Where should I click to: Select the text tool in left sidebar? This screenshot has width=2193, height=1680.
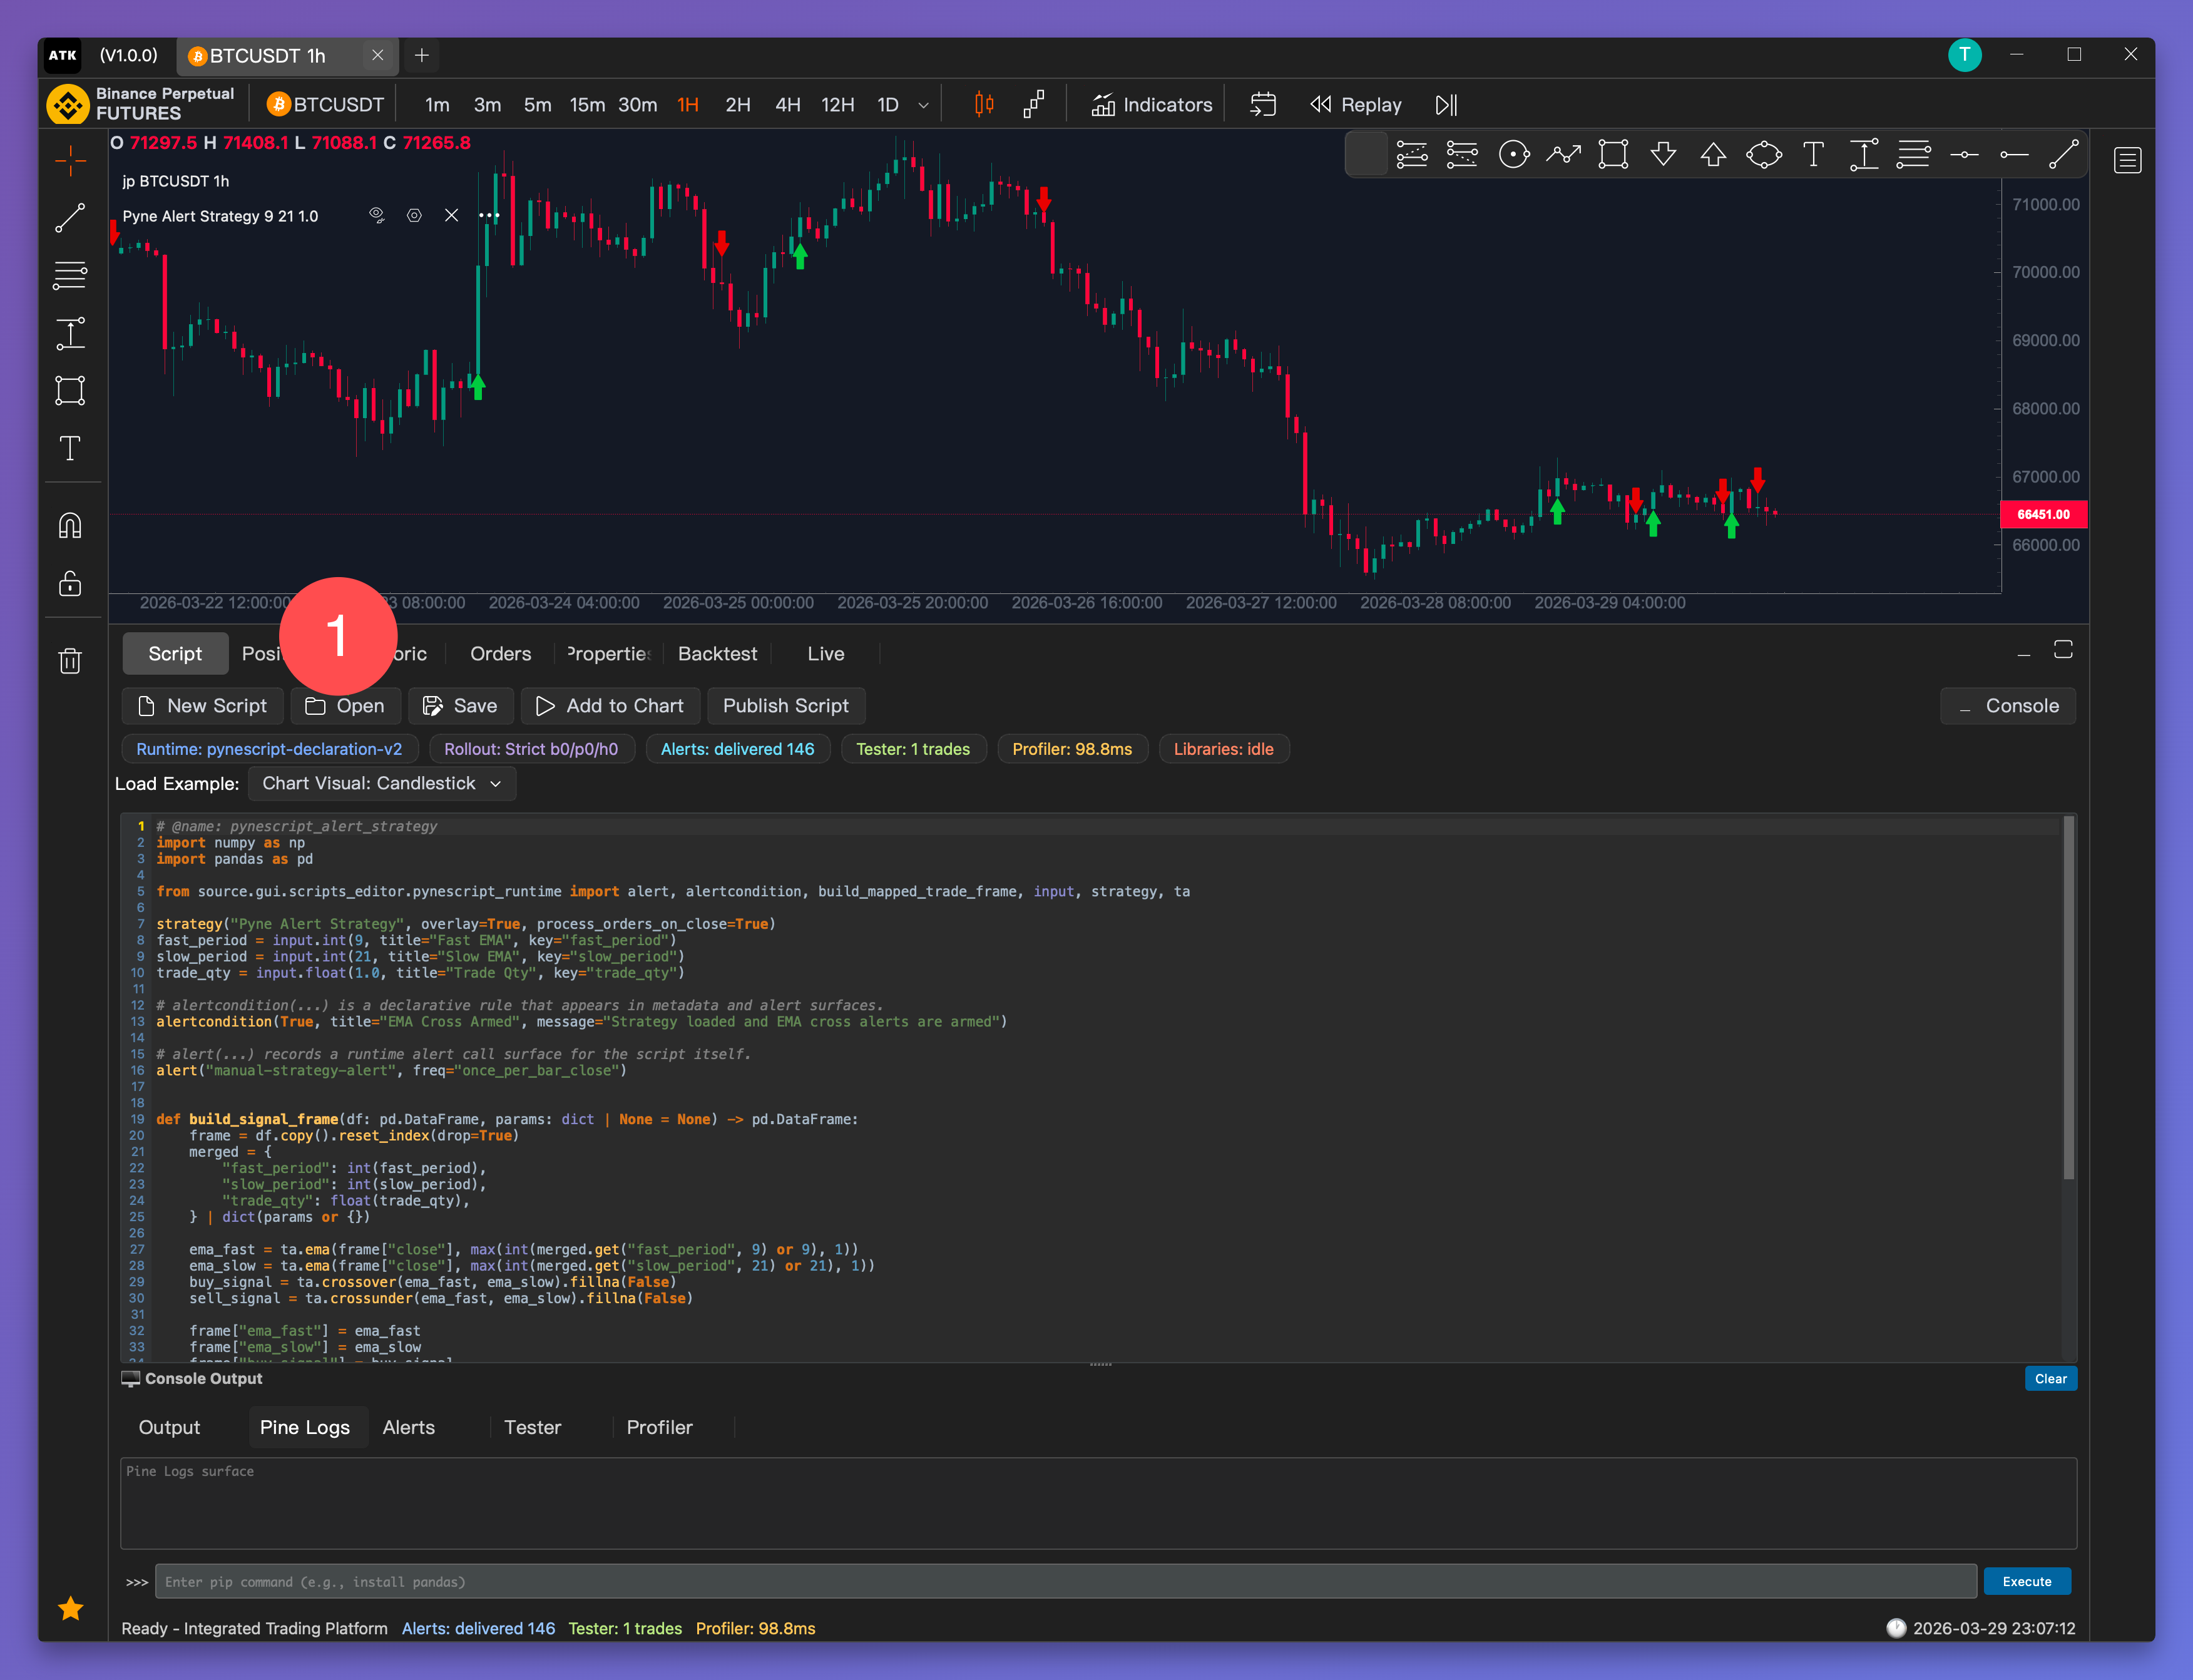tap(70, 449)
